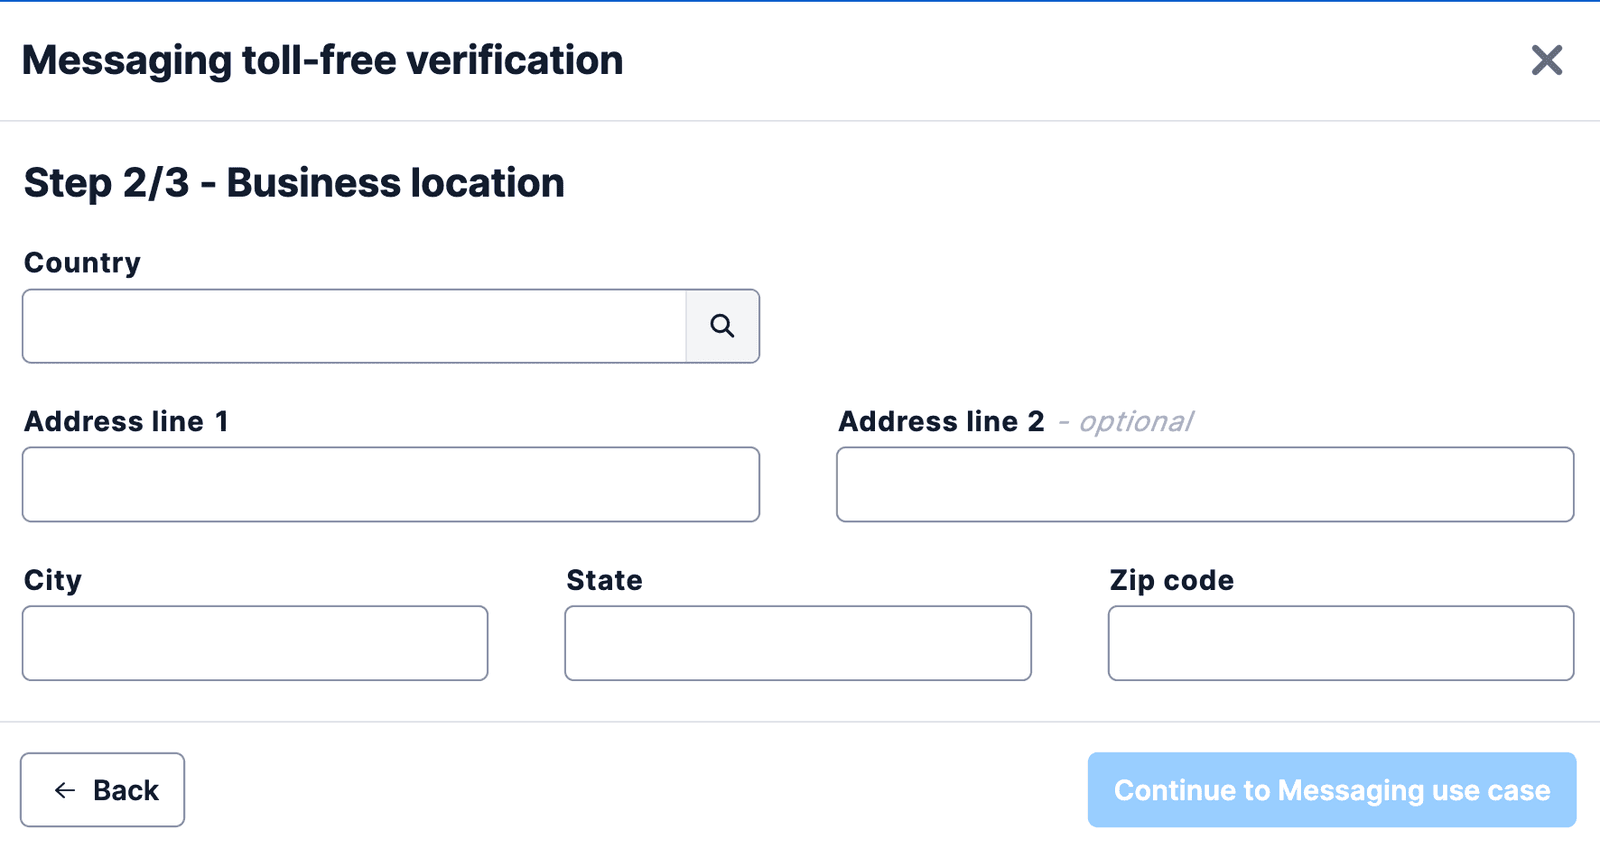
Task: Click the X to close the dialog
Action: coord(1546,61)
